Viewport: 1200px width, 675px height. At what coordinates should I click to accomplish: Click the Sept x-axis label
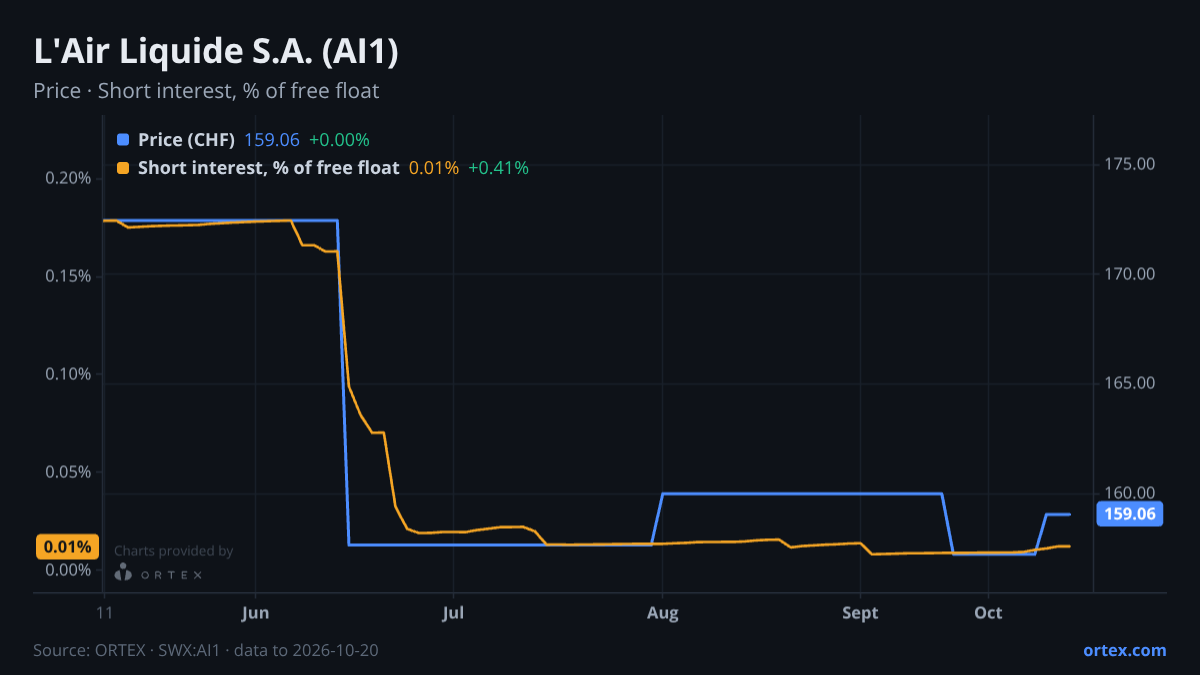click(861, 614)
